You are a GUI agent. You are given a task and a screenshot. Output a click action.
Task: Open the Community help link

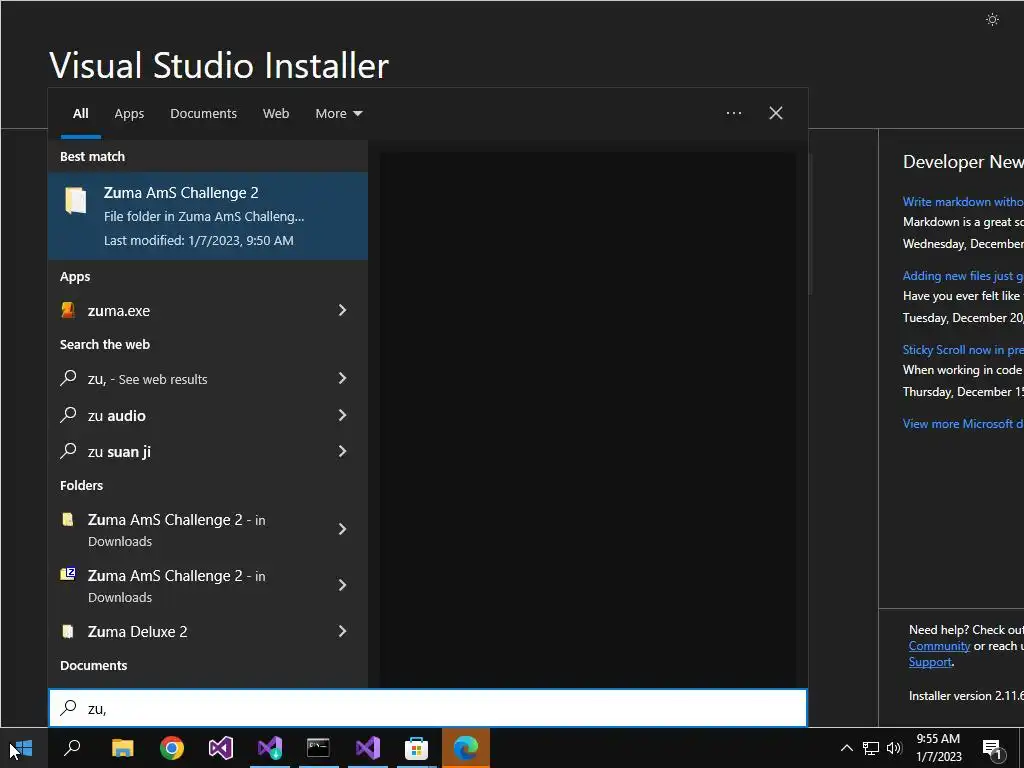939,646
